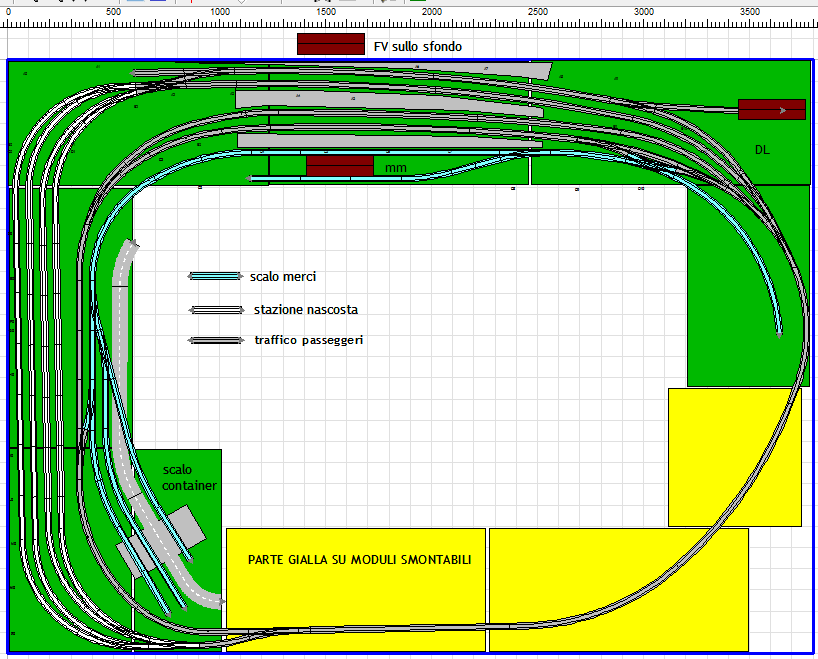
Task: Click the 'FV sullo sfondo' text label
Action: [x=417, y=46]
